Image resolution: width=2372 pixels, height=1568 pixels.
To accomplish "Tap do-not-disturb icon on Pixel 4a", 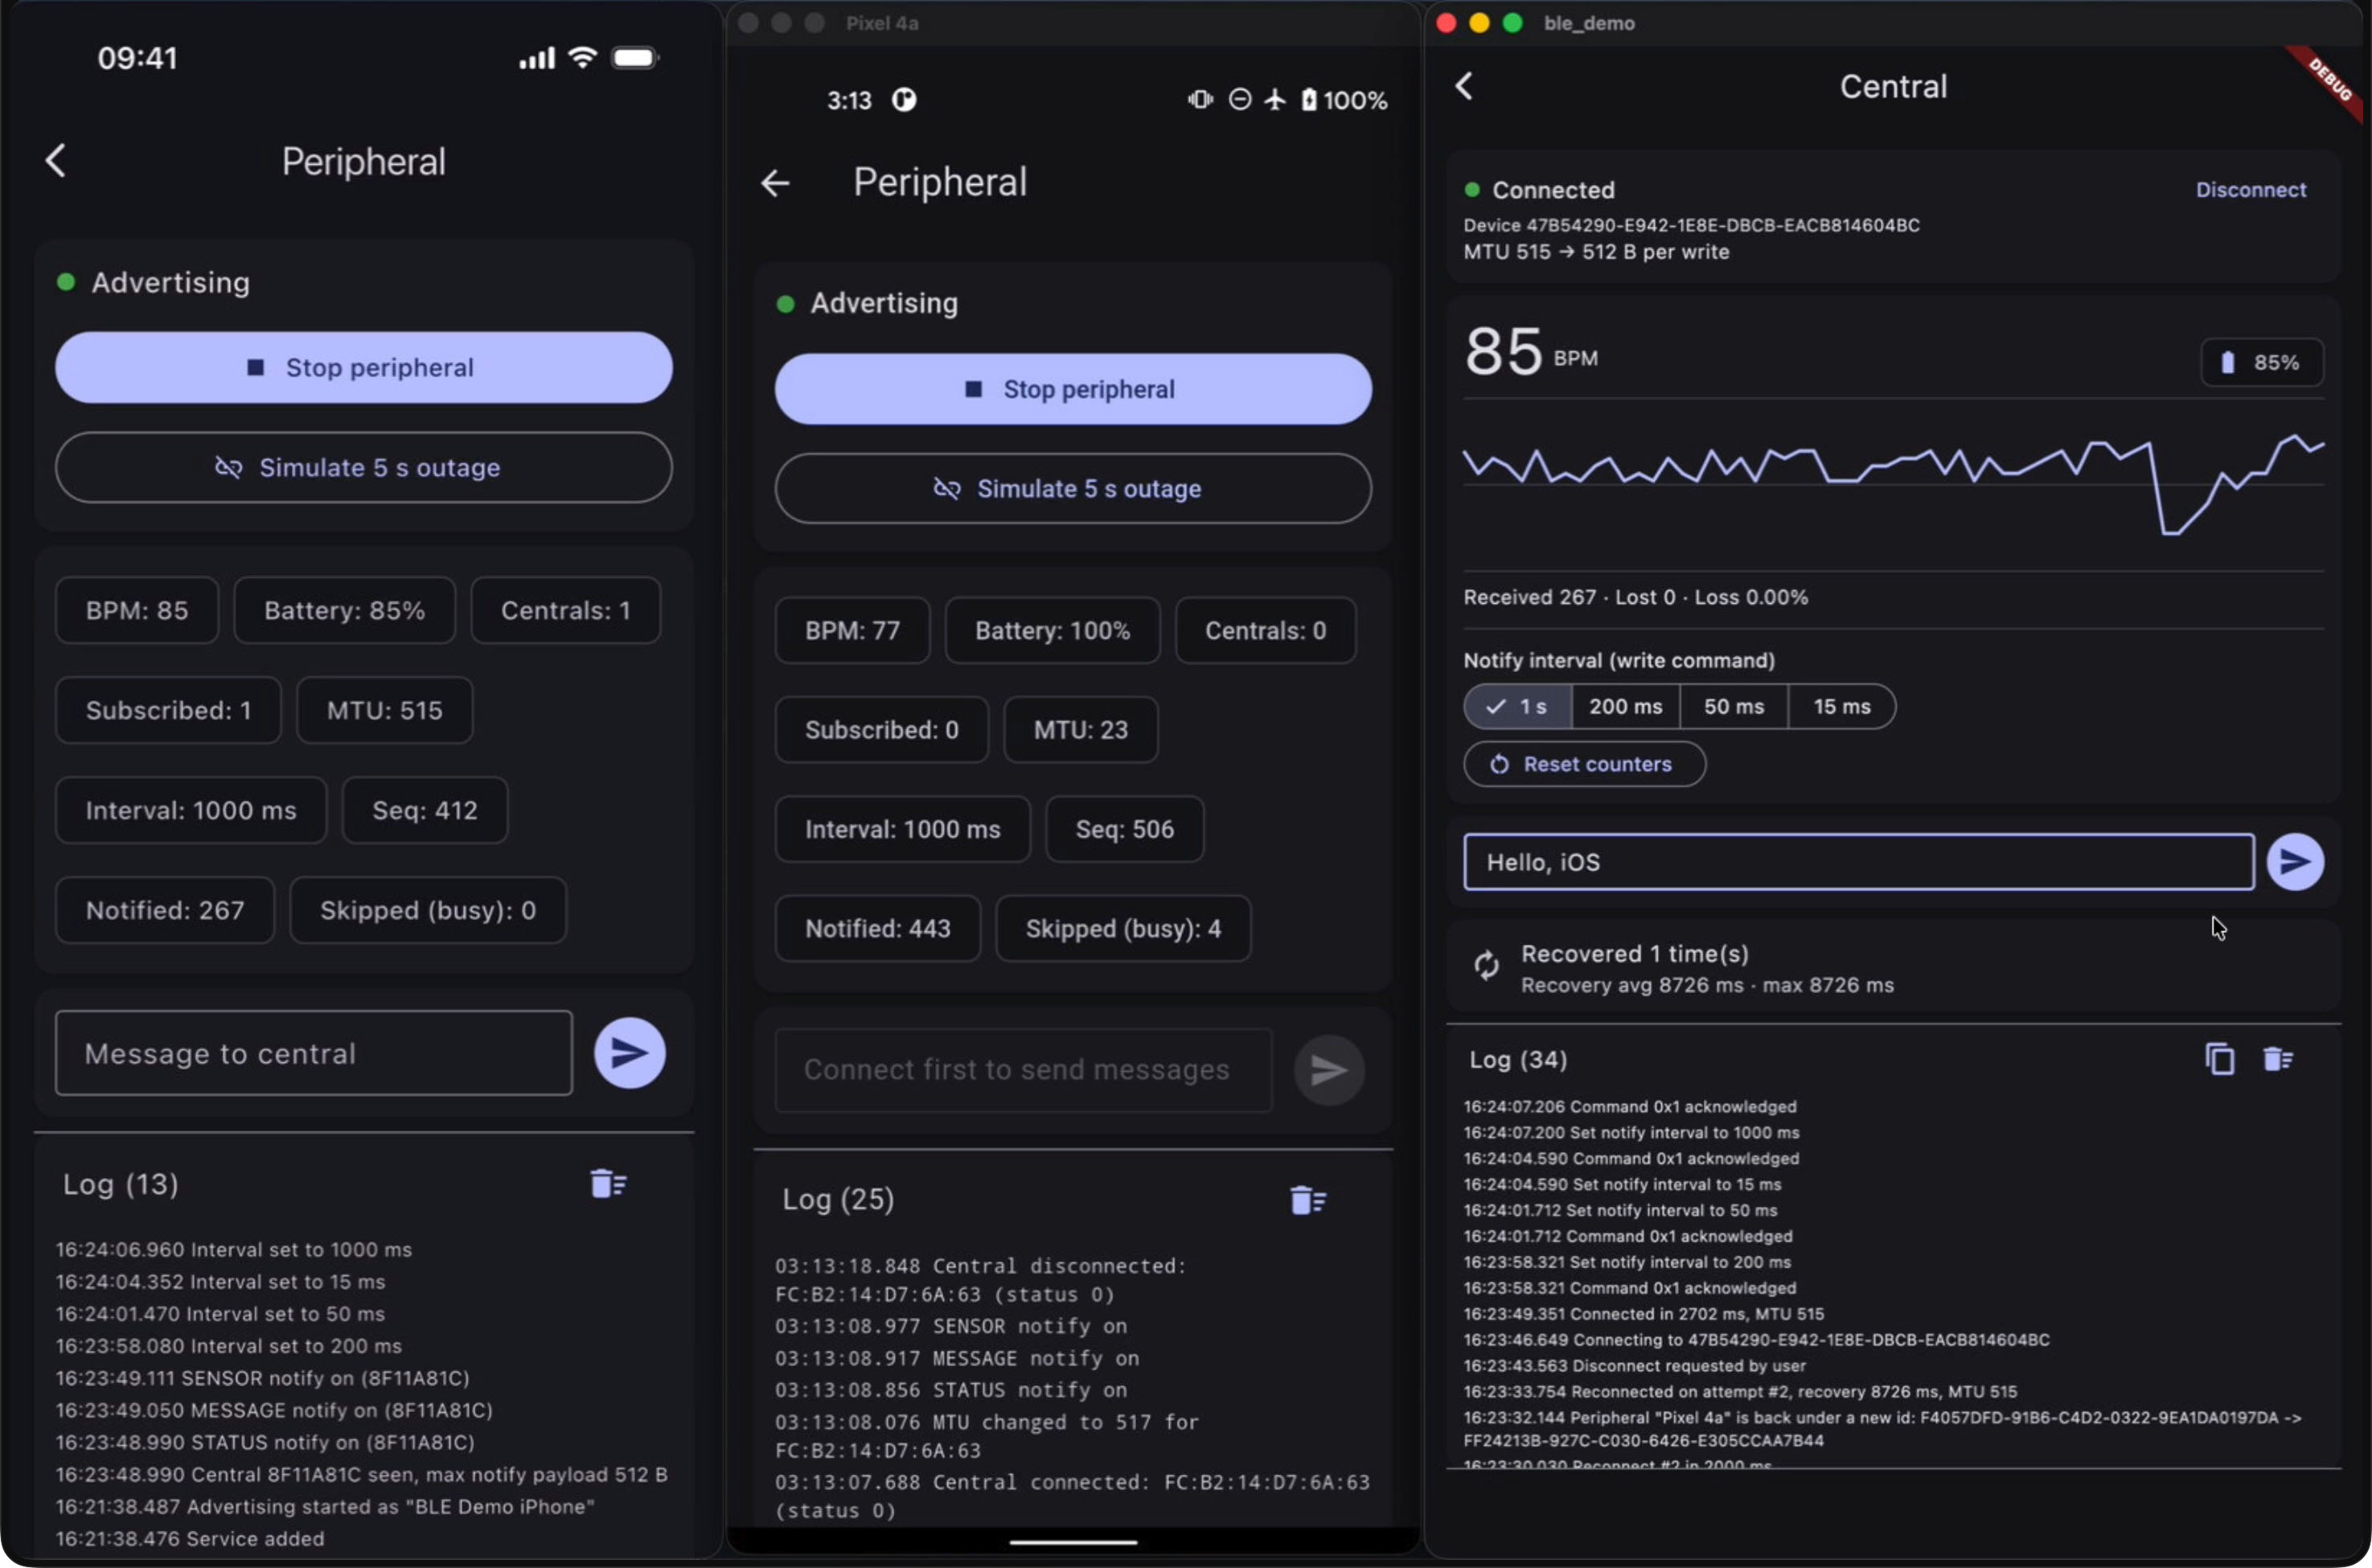I will pos(1240,100).
